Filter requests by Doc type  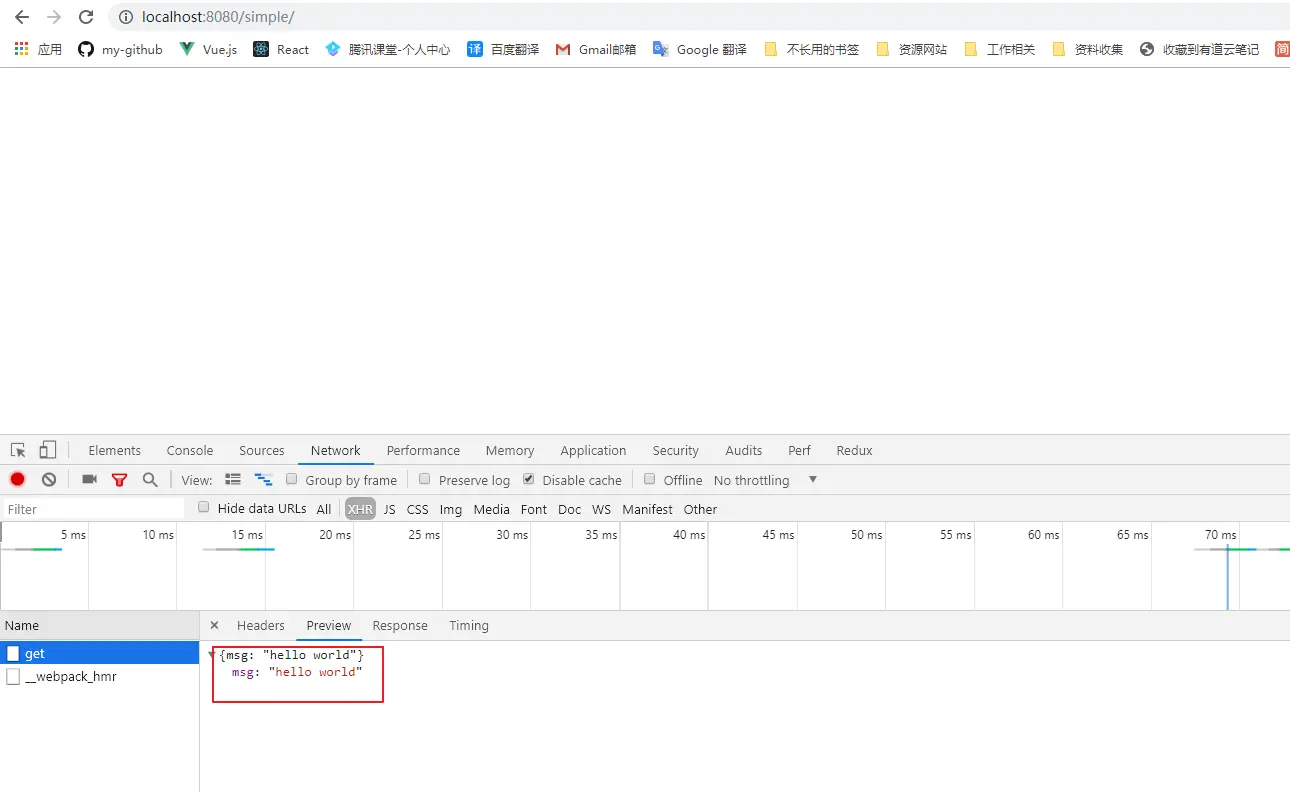coord(569,509)
